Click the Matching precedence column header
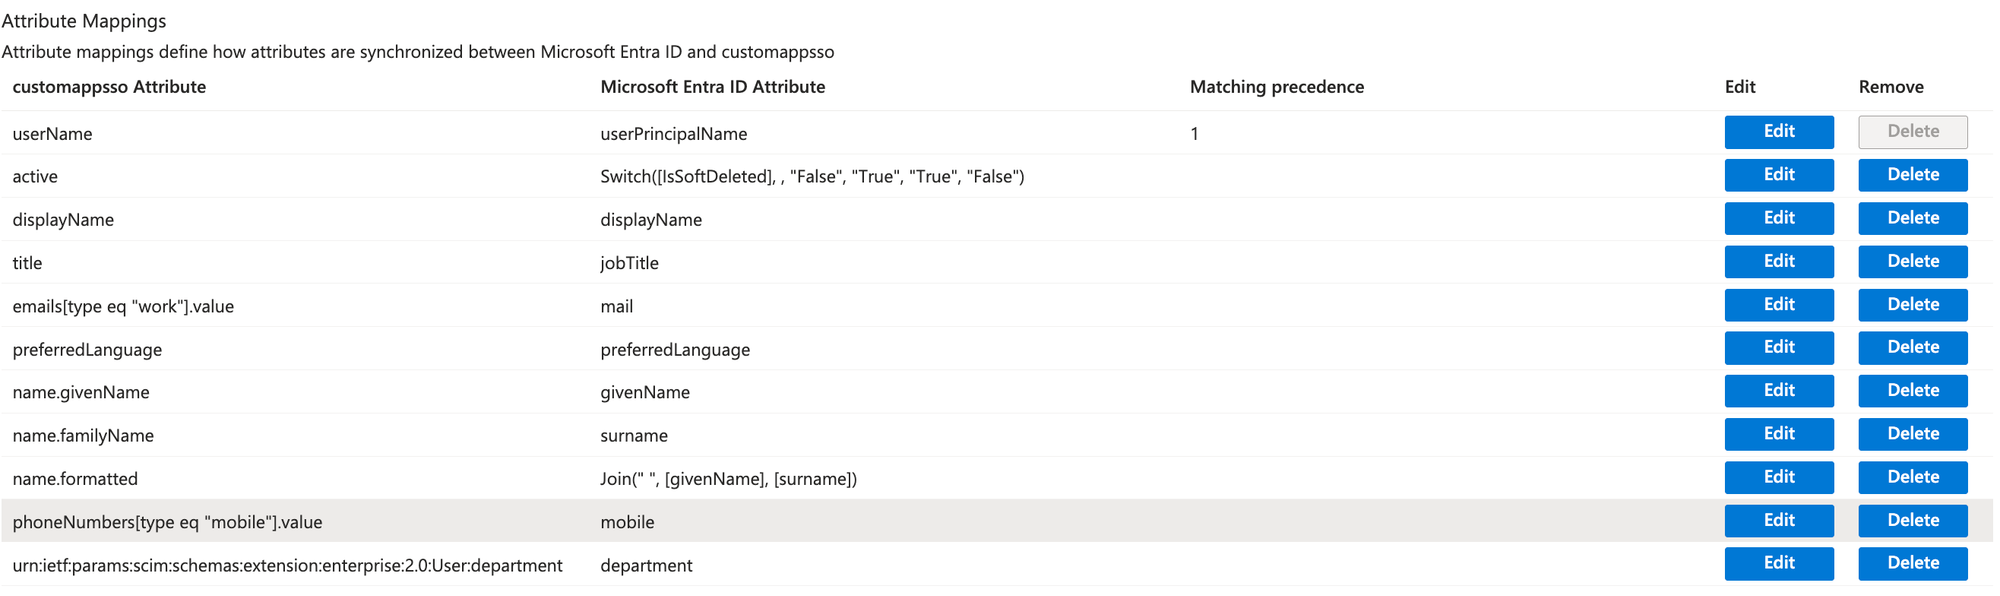The height and width of the screenshot is (596, 2000). pyautogui.click(x=1276, y=87)
